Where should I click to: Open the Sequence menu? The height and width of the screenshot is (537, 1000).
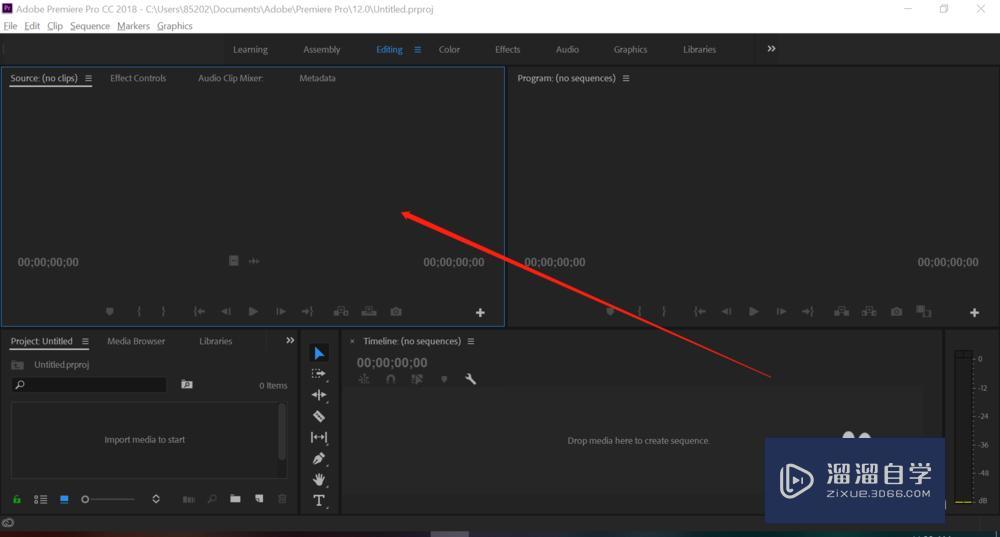[x=90, y=26]
